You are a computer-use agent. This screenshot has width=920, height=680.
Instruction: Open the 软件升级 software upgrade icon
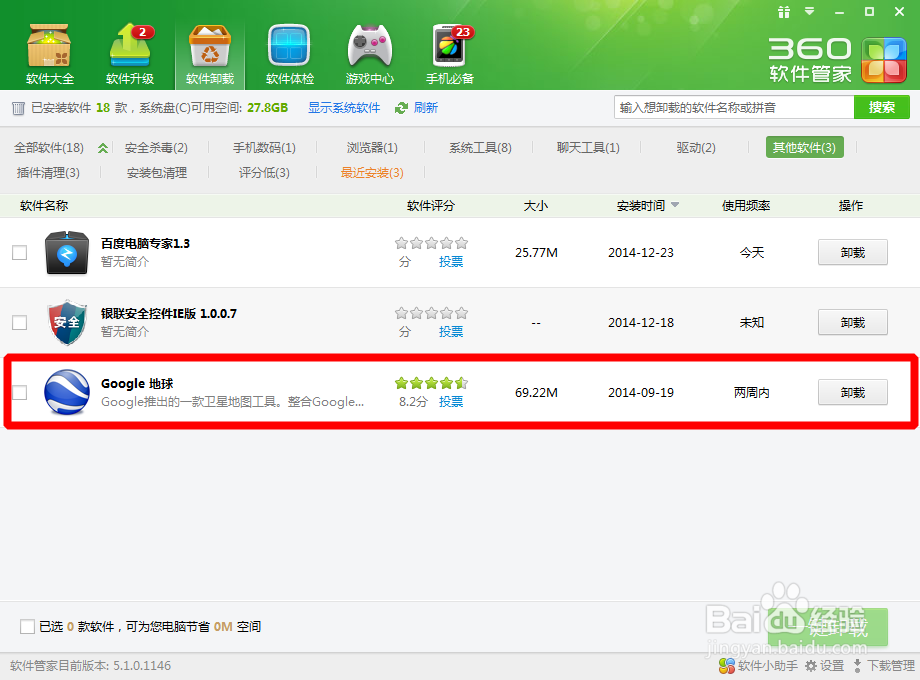click(130, 54)
